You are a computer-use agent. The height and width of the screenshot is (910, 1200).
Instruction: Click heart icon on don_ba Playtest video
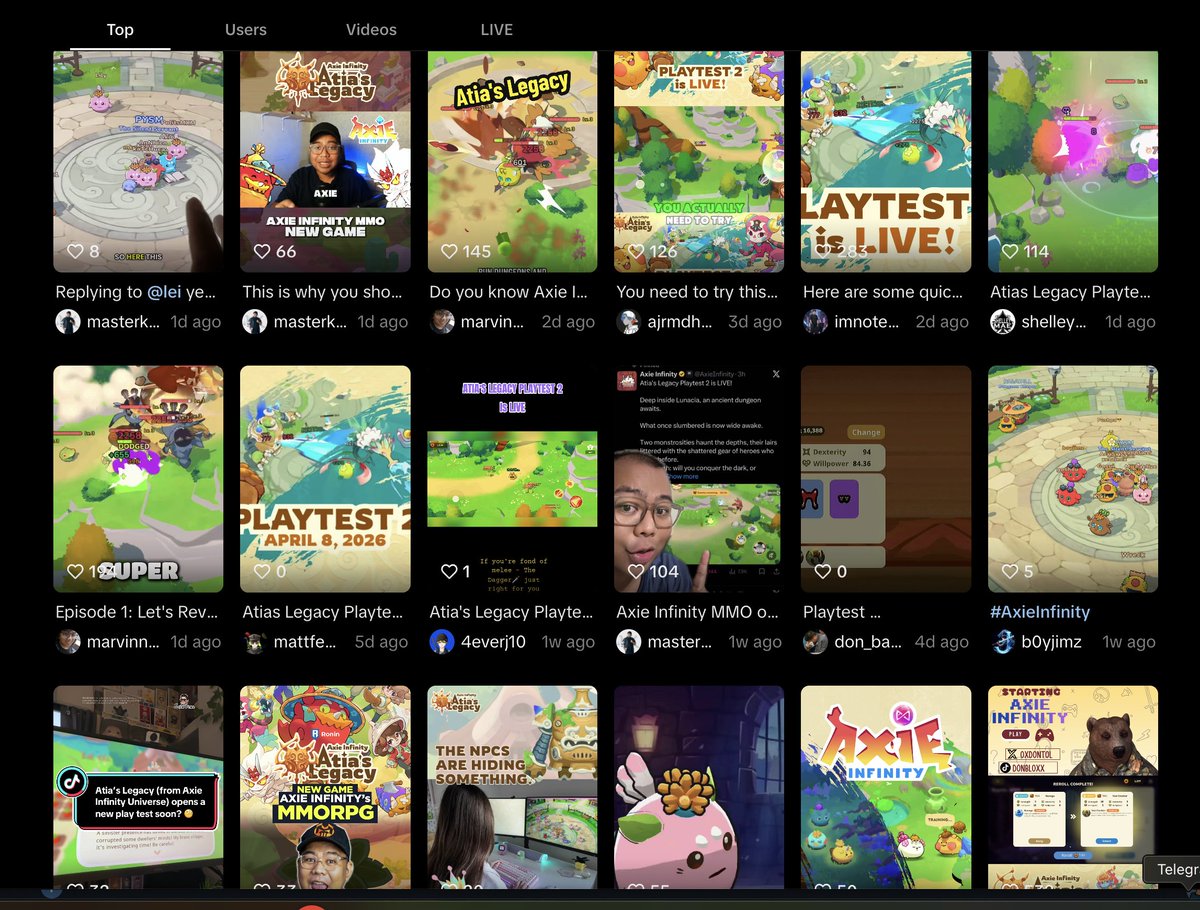coord(823,571)
